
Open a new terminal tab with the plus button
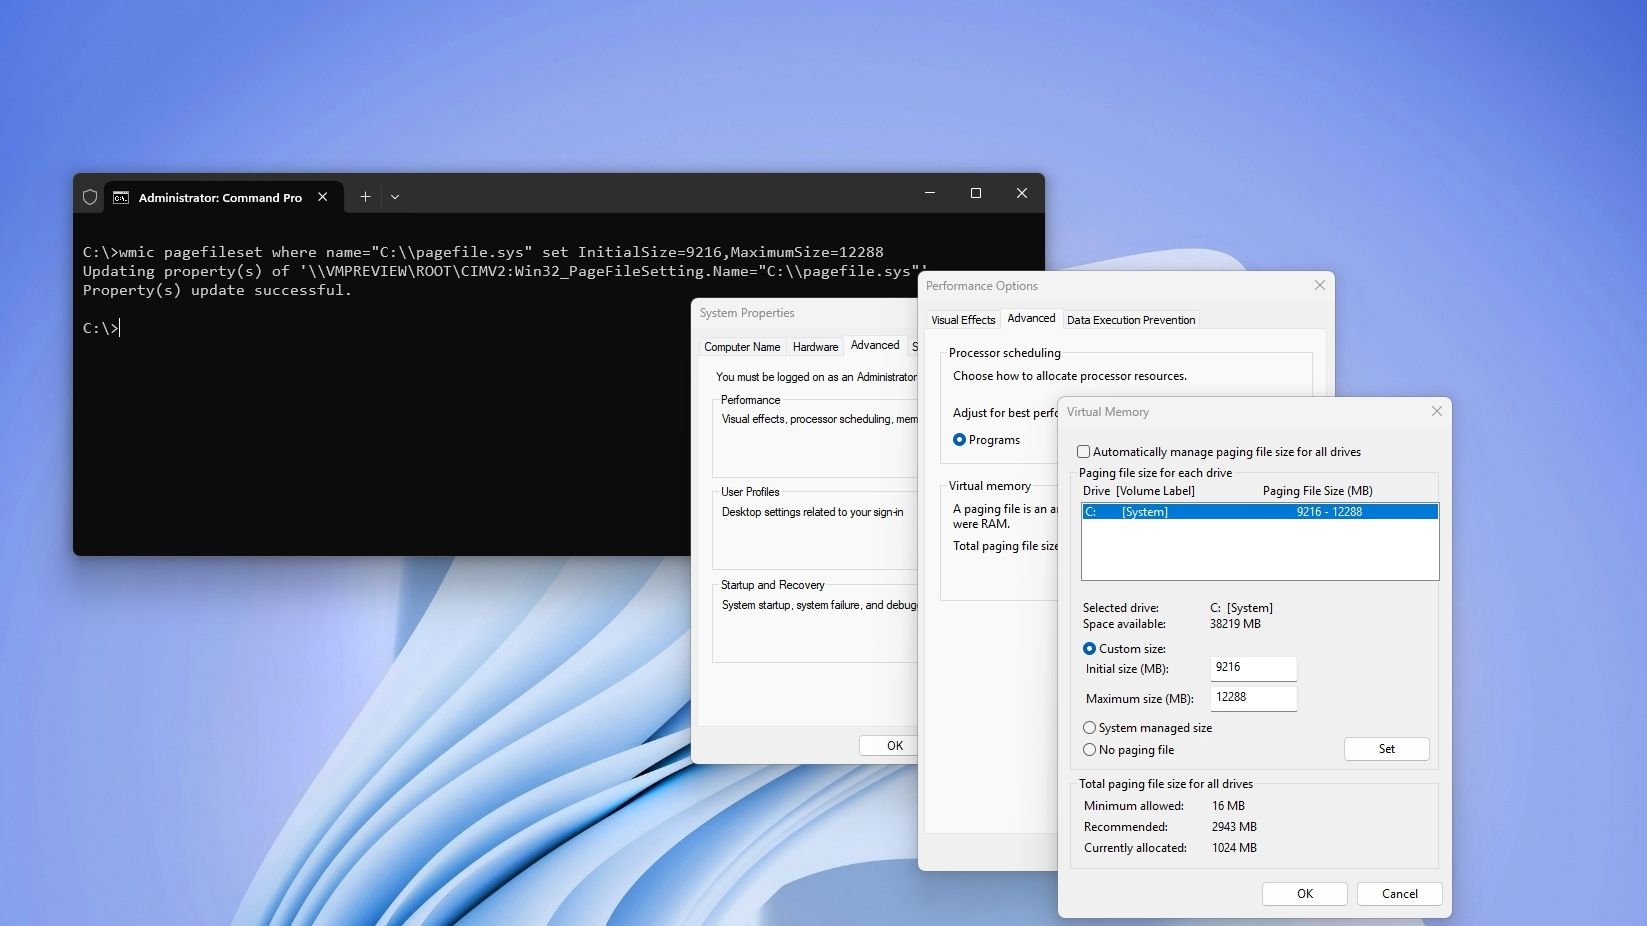coord(364,196)
